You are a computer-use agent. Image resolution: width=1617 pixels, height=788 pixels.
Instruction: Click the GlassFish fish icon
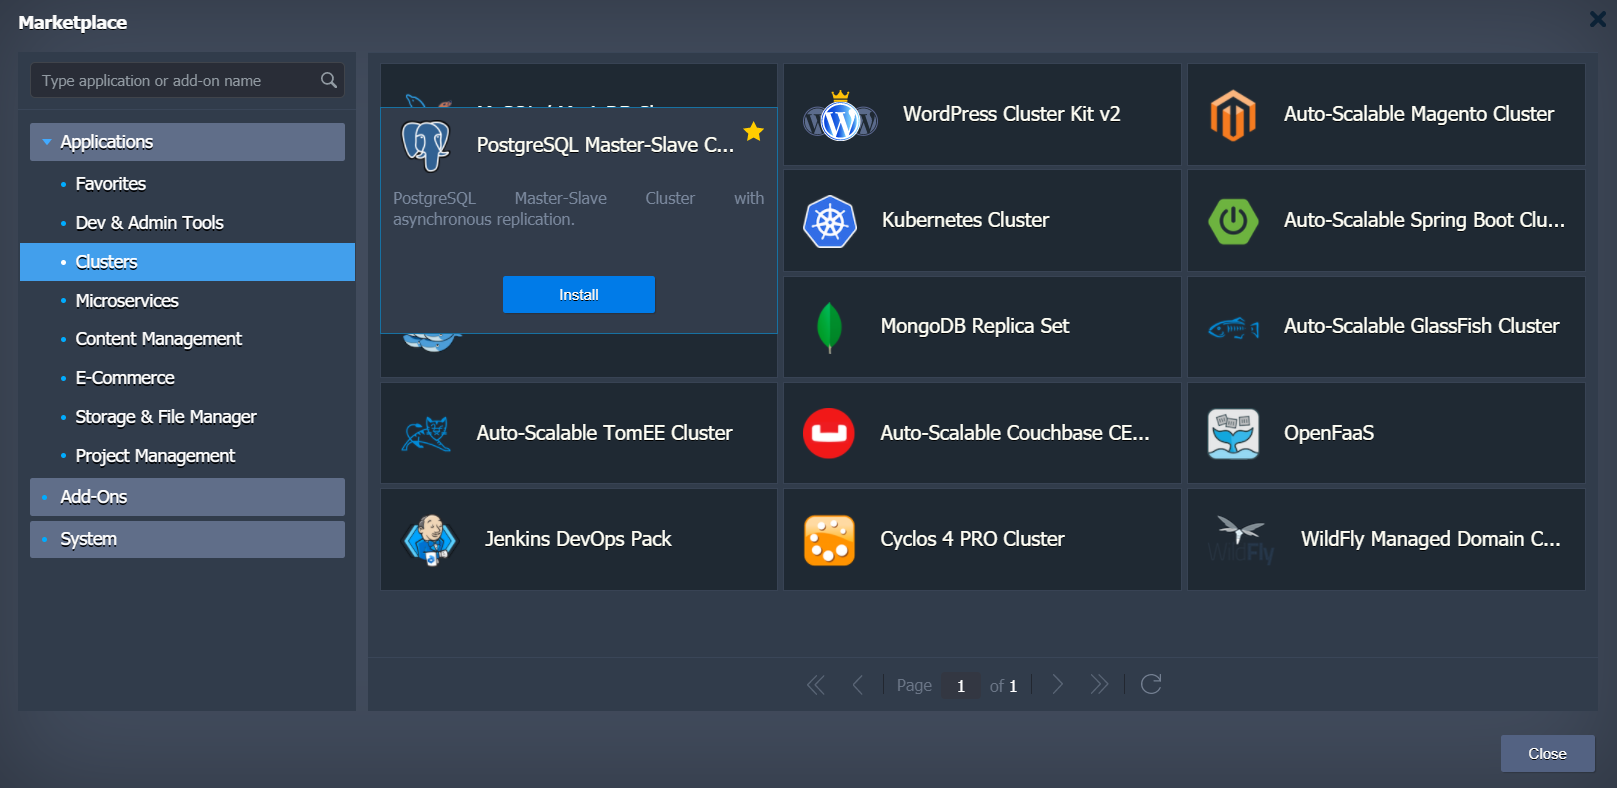[1233, 328]
